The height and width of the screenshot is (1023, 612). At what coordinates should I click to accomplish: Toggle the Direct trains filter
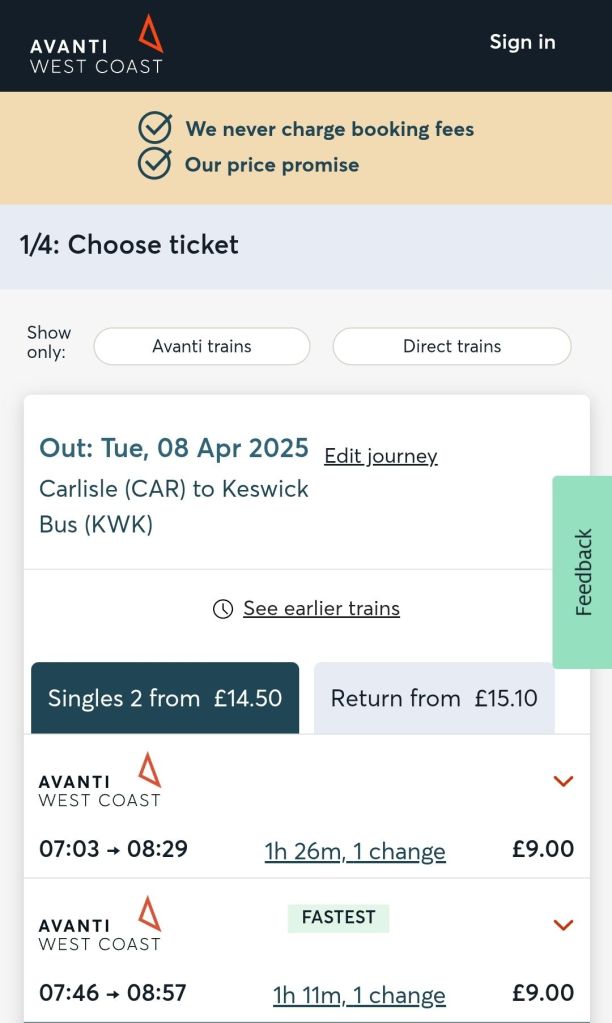click(x=452, y=347)
